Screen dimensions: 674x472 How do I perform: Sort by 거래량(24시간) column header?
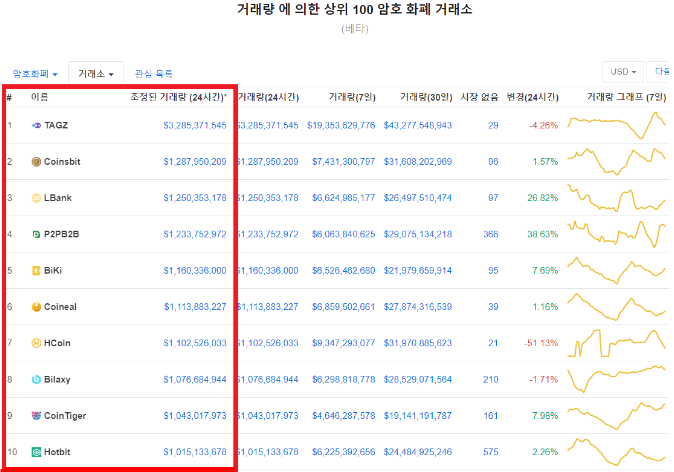tap(268, 98)
